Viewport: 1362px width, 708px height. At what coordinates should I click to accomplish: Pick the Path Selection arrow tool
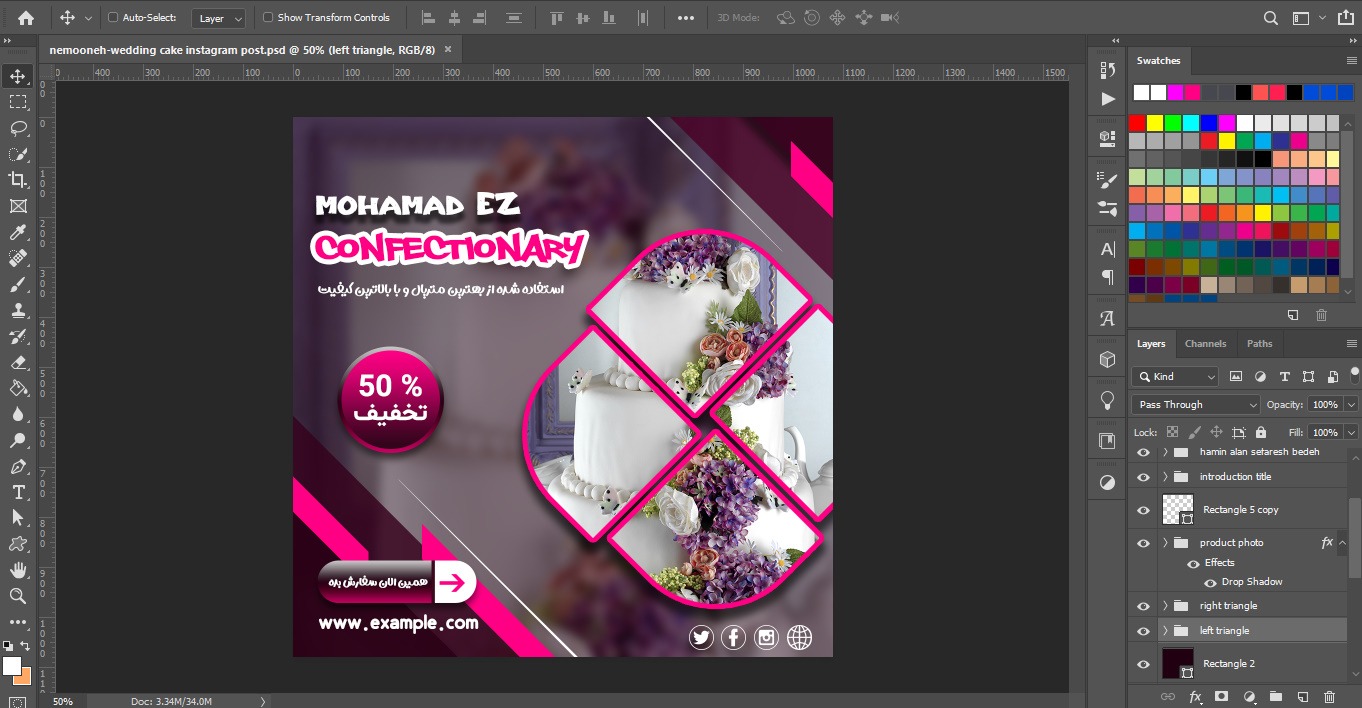(x=18, y=518)
